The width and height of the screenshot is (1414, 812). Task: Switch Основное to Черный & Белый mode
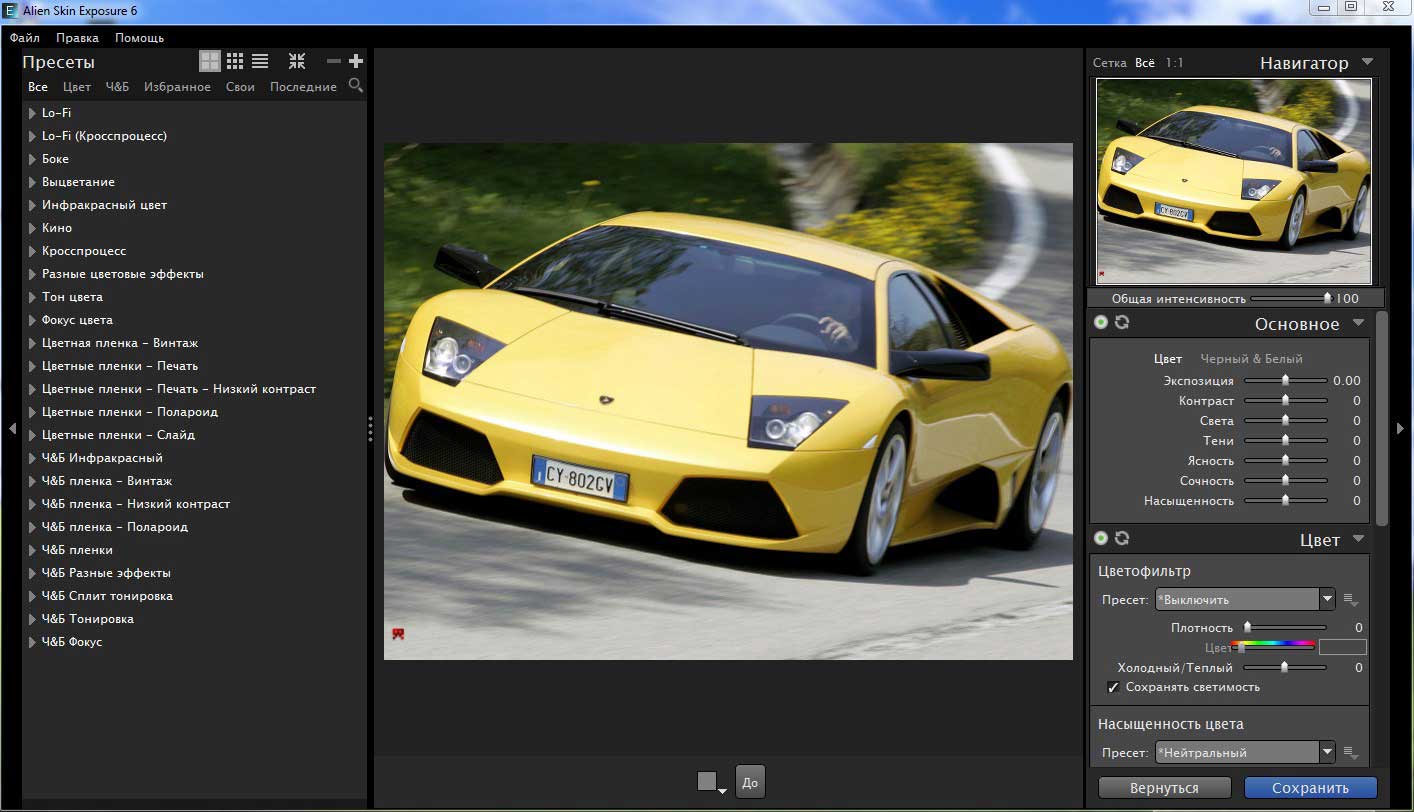(x=1251, y=359)
